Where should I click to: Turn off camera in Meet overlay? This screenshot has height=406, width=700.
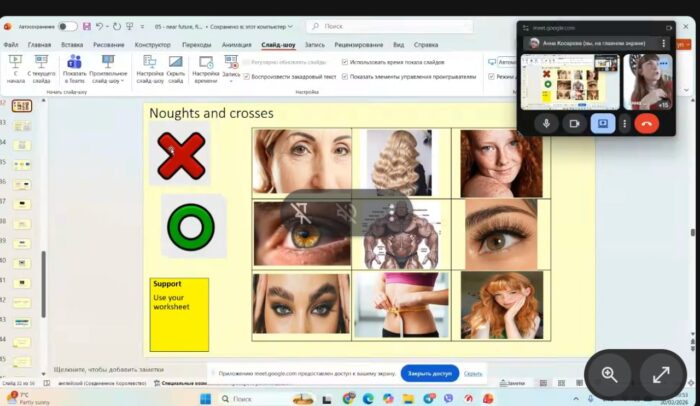pos(574,123)
